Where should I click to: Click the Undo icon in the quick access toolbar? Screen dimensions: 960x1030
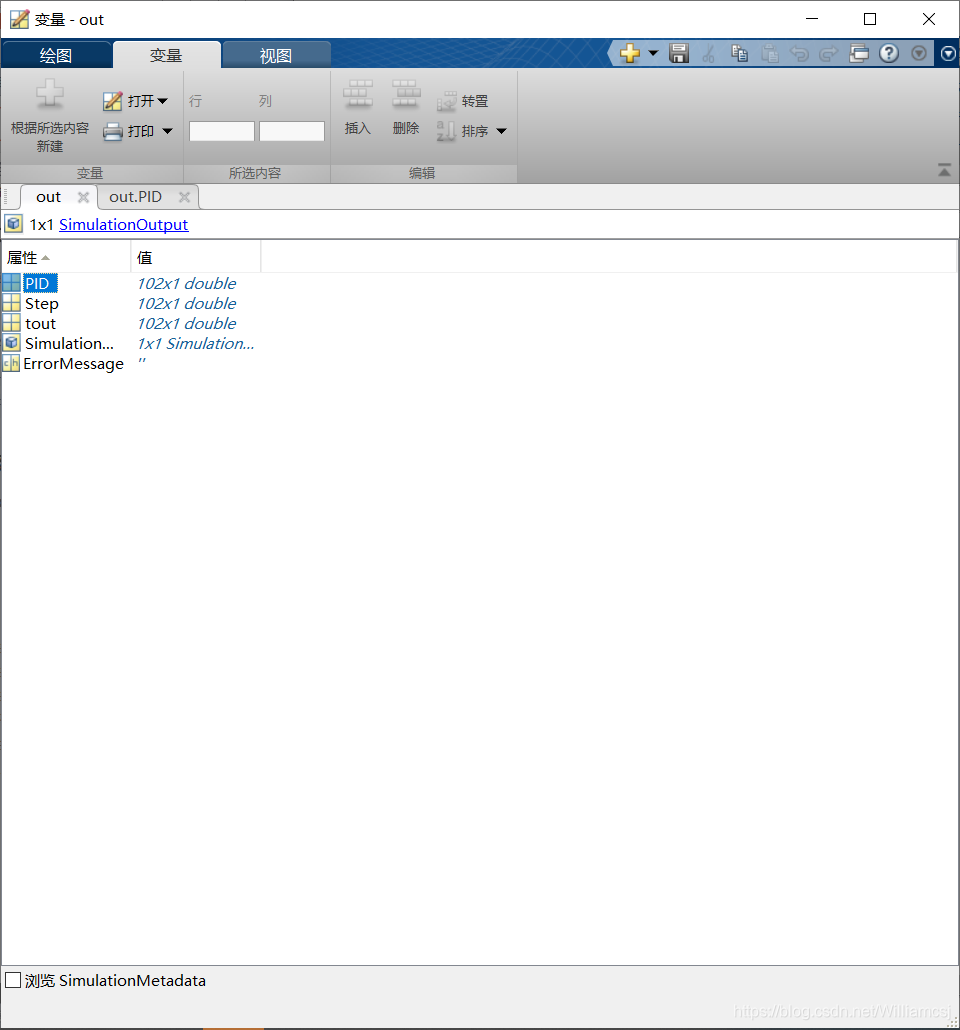799,53
